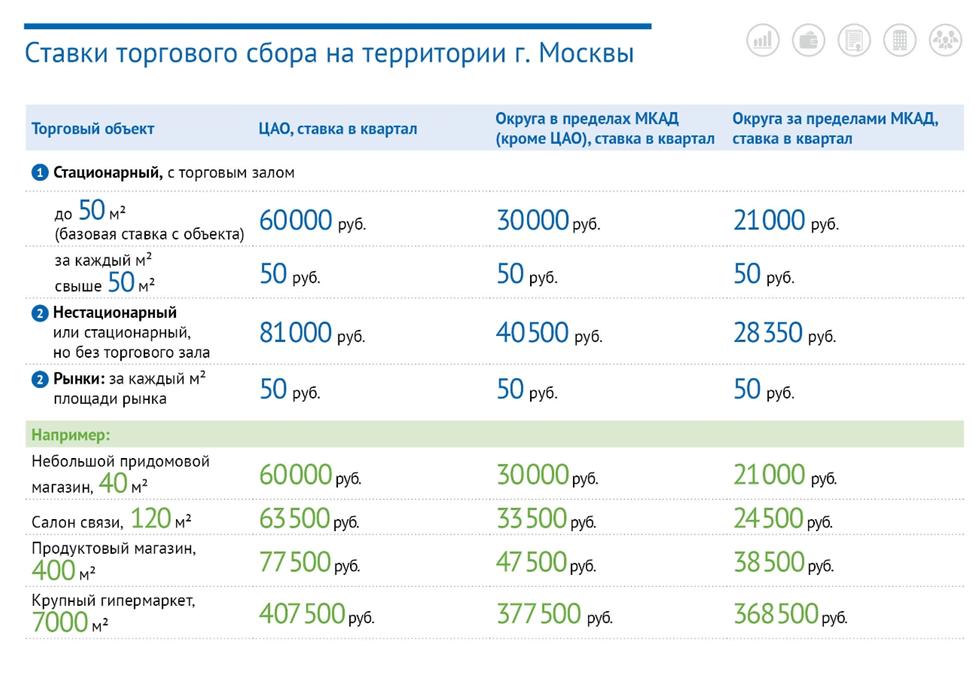Click the Салон связи 120 м² row label
This screenshot has height=693, width=975.
coord(111,519)
